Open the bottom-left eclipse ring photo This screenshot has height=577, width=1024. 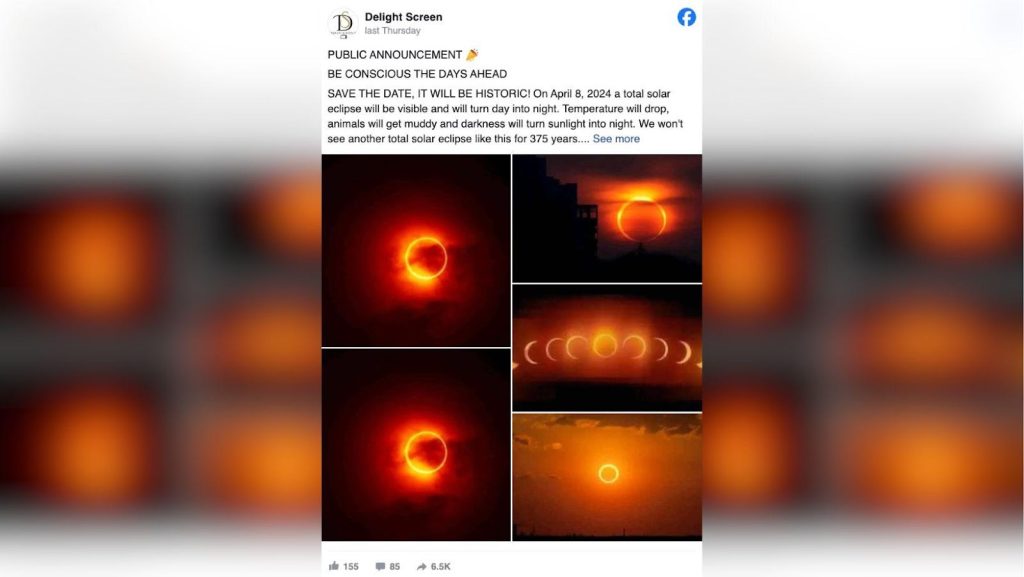point(416,445)
